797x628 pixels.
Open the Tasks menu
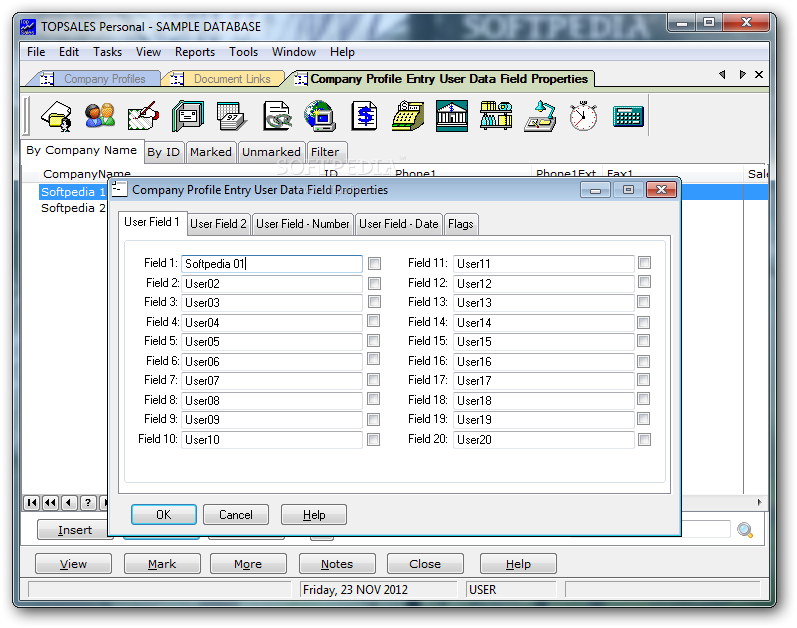107,52
